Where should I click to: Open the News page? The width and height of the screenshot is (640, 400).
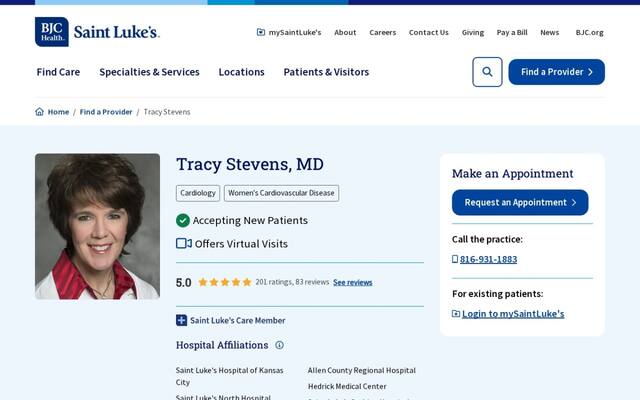tap(549, 32)
